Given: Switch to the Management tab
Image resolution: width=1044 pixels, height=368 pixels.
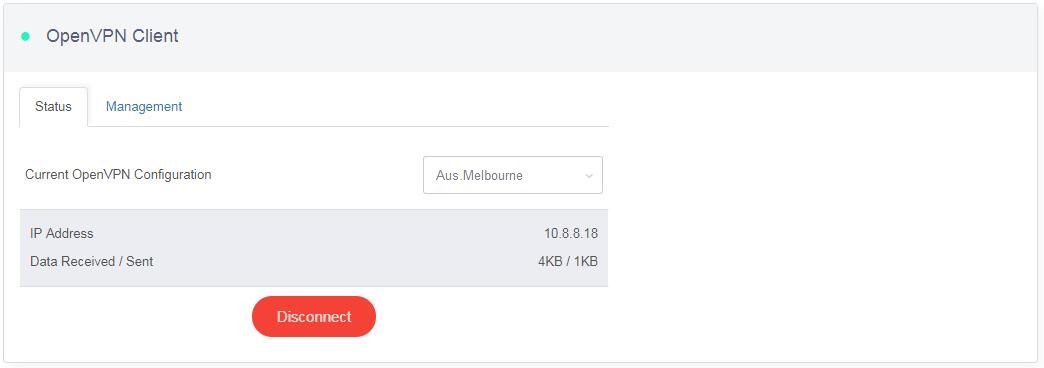Looking at the screenshot, I should [144, 106].
